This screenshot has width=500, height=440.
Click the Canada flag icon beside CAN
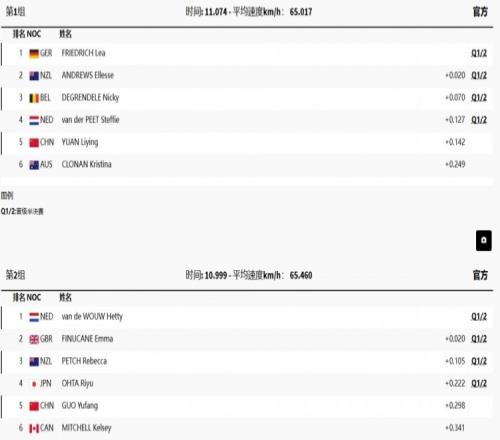(x=34, y=428)
